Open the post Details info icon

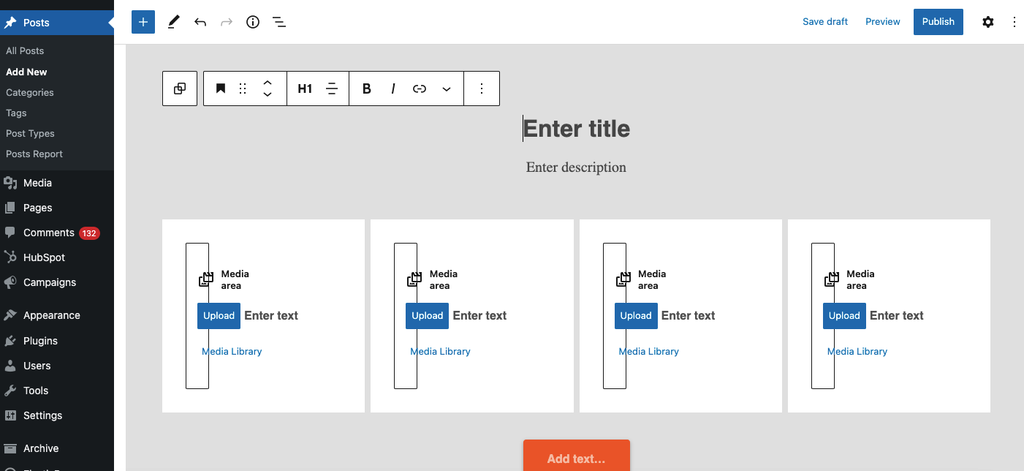(x=253, y=22)
